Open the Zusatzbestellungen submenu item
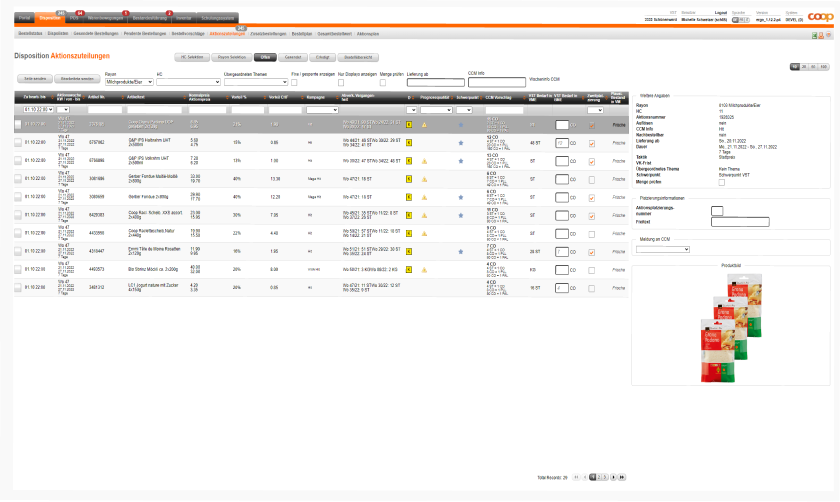The width and height of the screenshot is (840, 502). click(268, 34)
